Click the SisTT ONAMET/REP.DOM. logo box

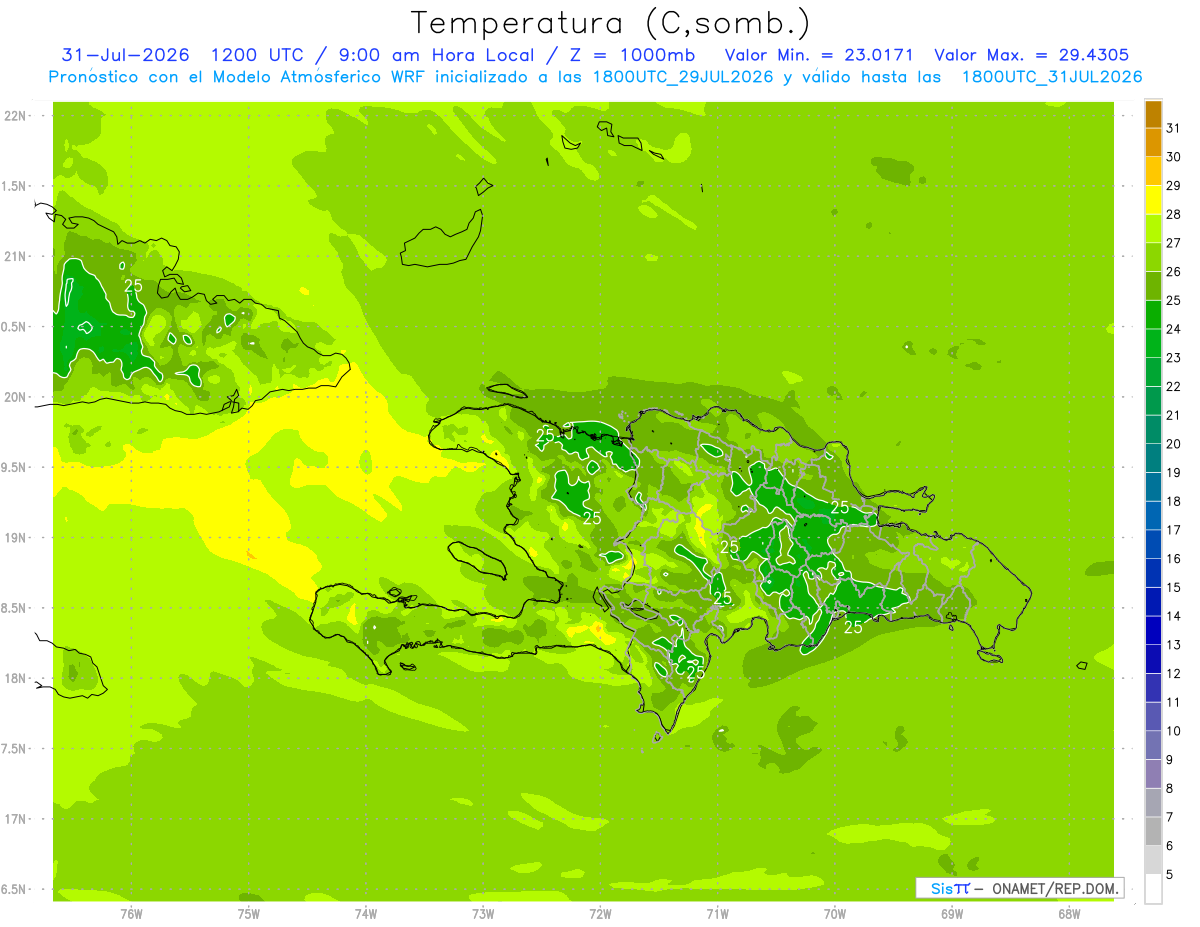(1019, 888)
